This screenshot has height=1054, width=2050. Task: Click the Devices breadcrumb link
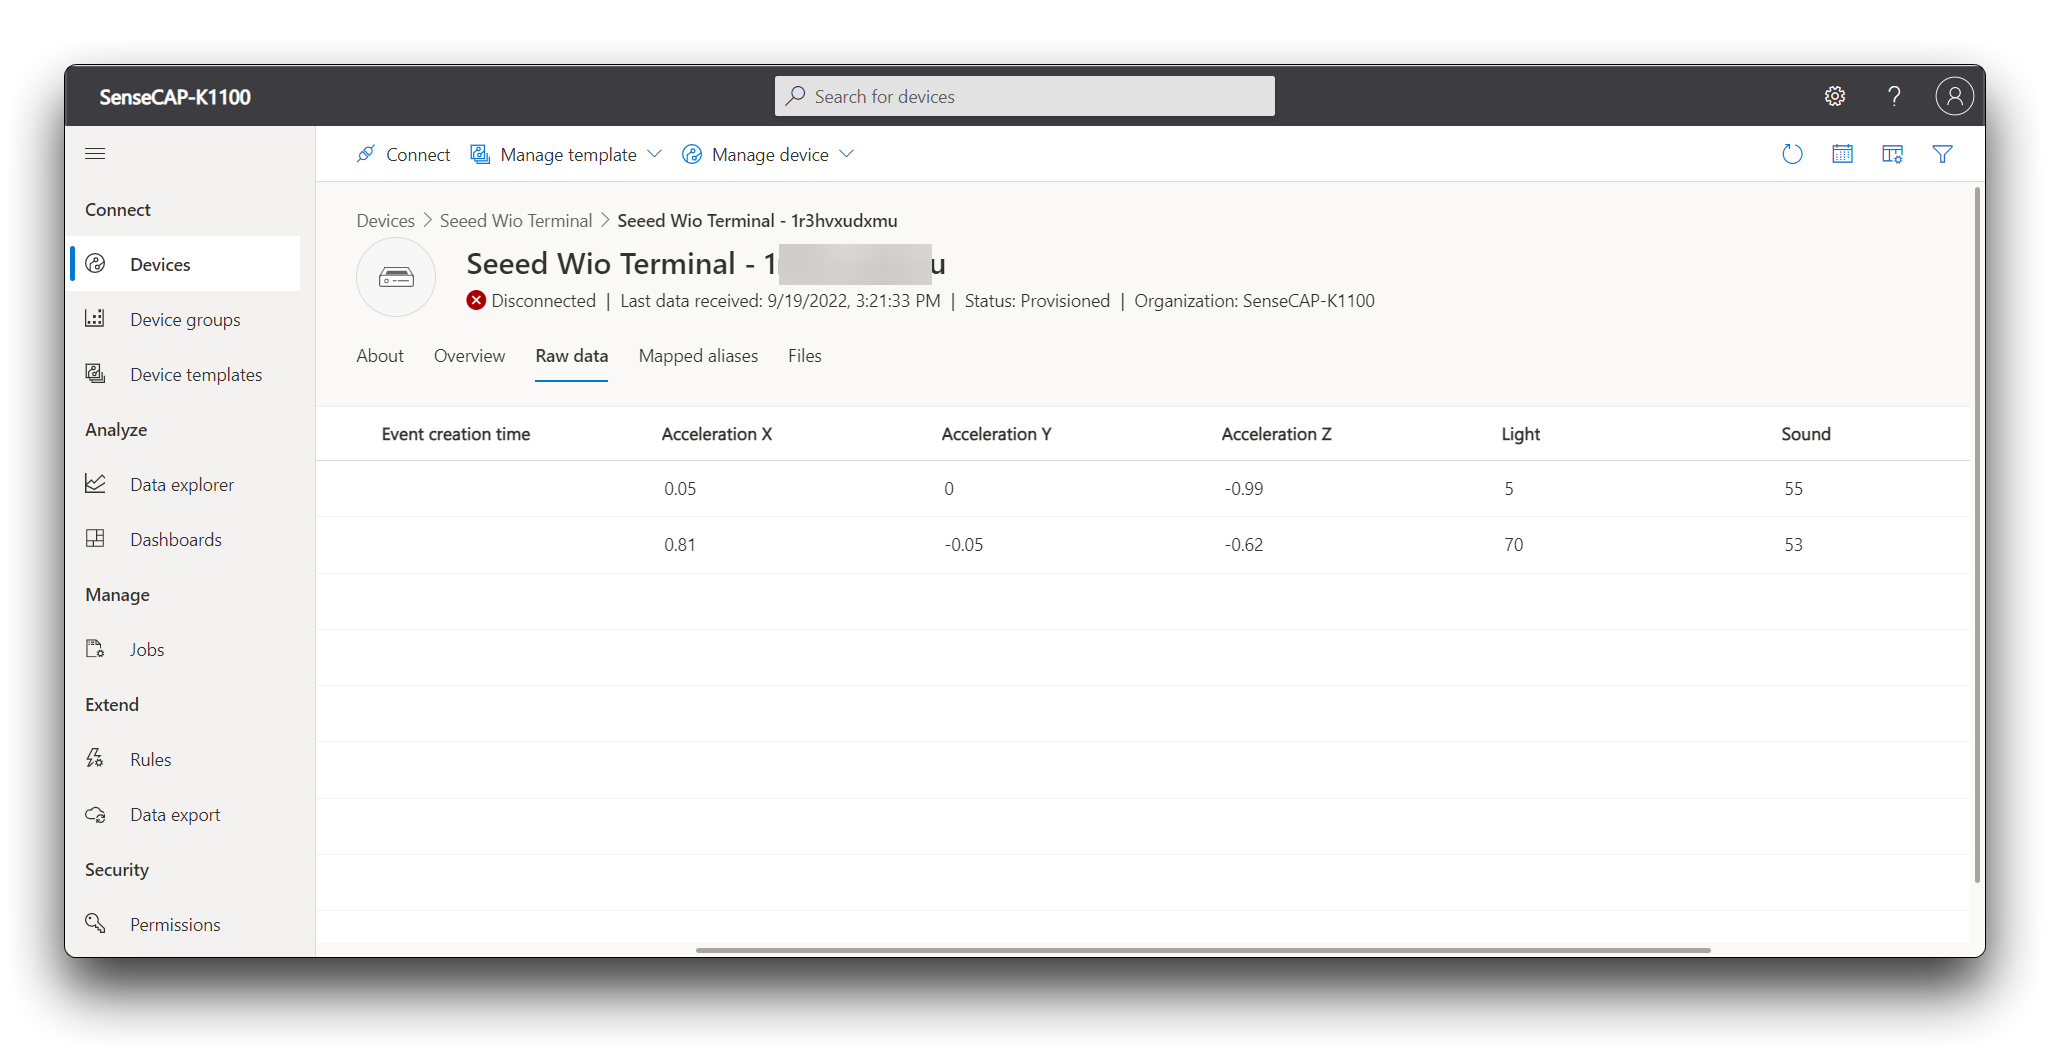point(385,221)
